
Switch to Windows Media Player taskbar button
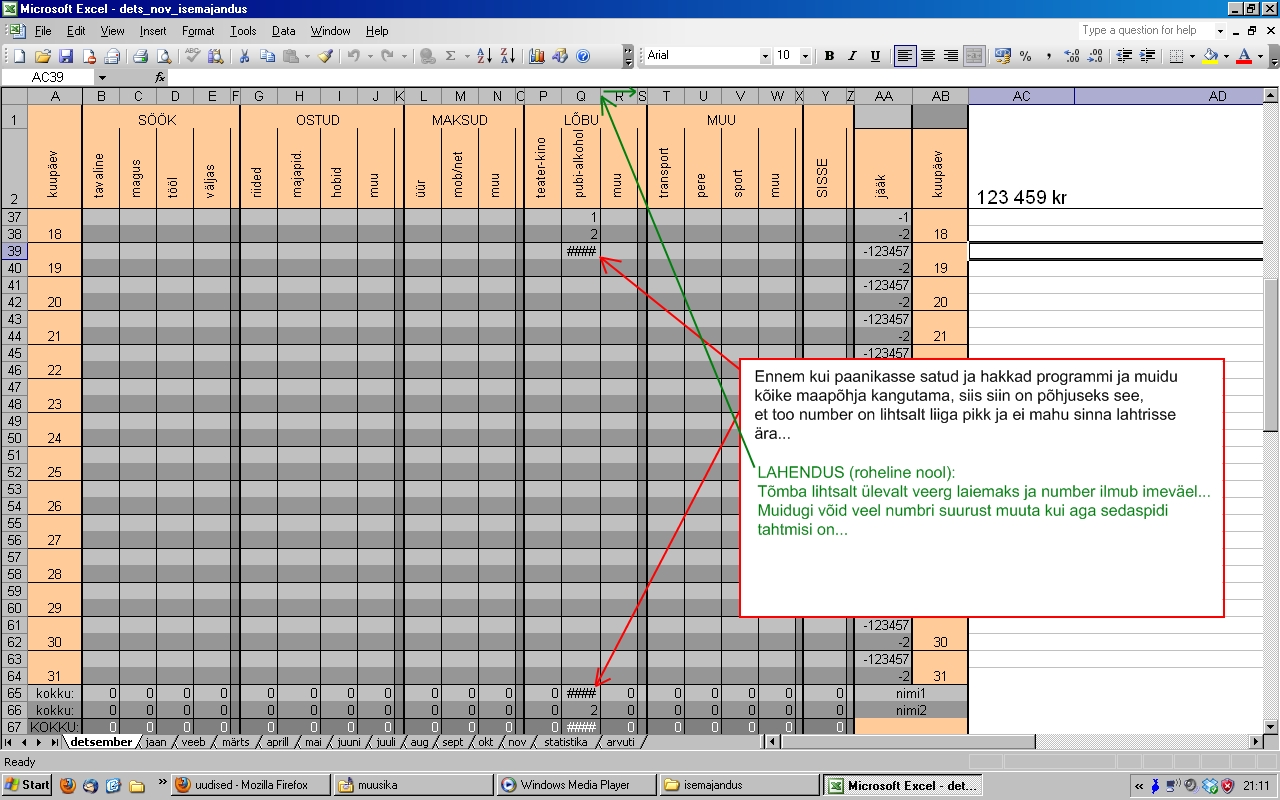(x=575, y=785)
